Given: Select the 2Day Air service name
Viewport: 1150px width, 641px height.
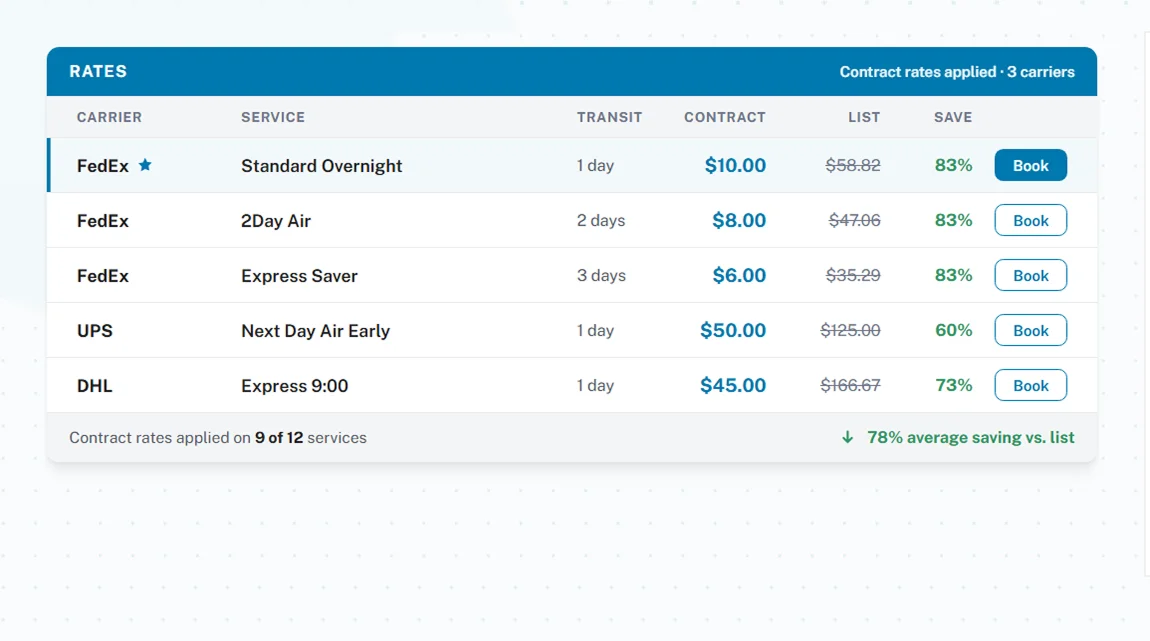Looking at the screenshot, I should click(276, 221).
